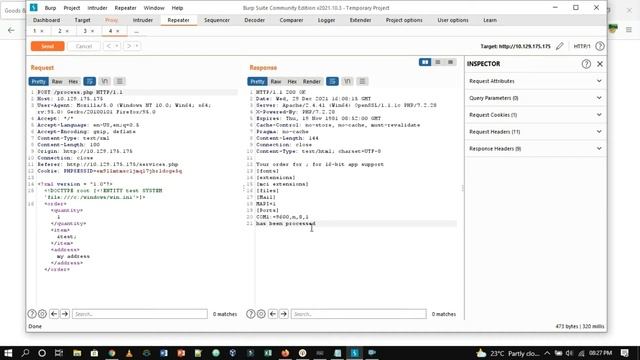Open the Help menu
This screenshot has height=360, width=640.
coord(177,8)
